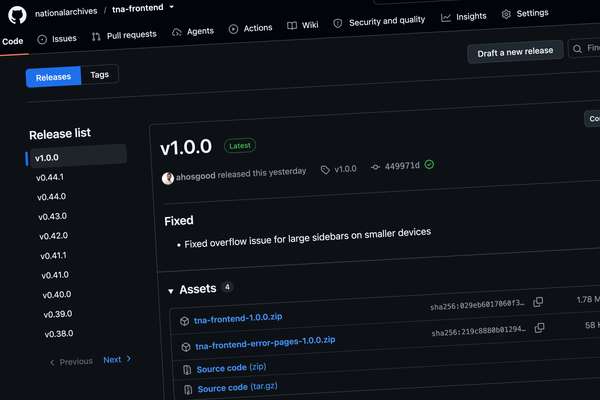Download Source code (tar.gz)

tap(237, 387)
